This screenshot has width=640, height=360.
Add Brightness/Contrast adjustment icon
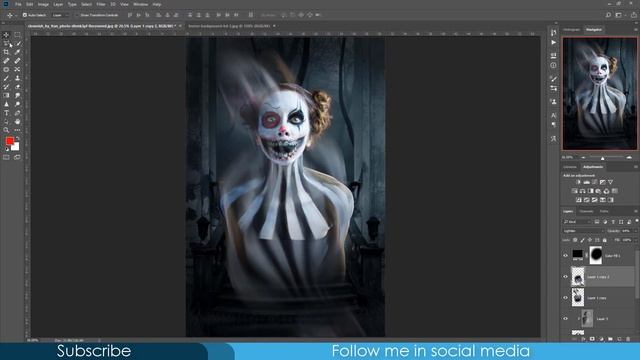[578, 182]
